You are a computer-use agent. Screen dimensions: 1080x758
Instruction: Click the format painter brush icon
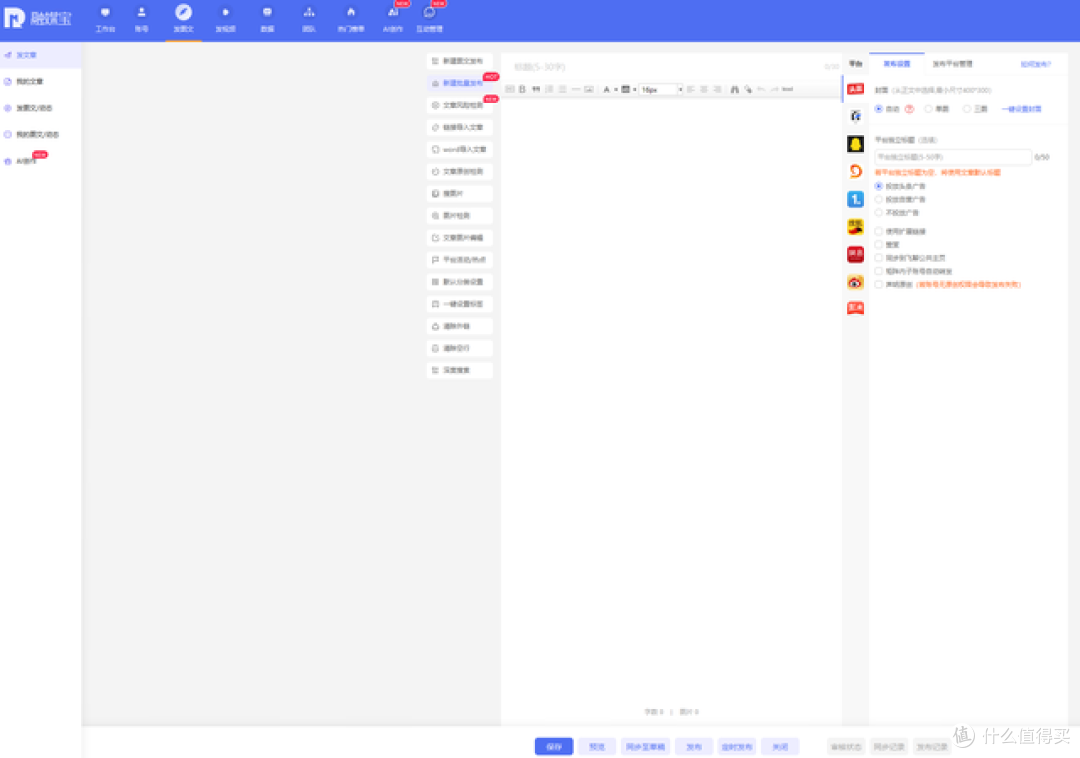click(x=748, y=90)
